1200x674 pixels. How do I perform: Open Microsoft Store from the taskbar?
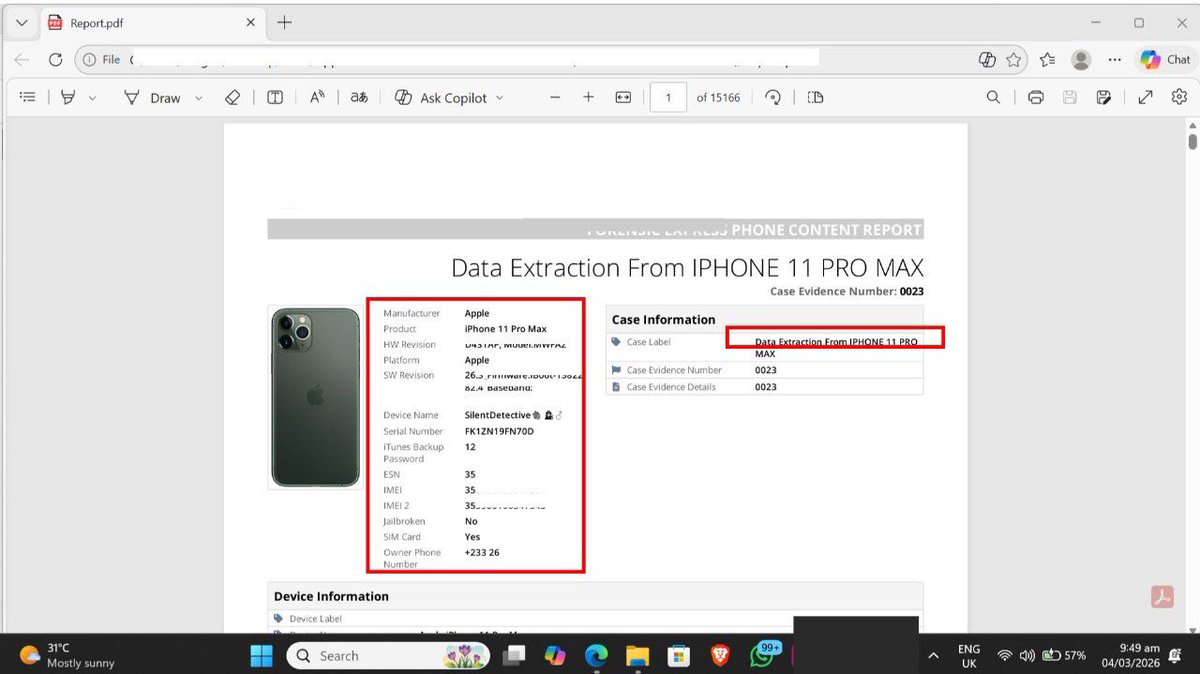(x=679, y=655)
